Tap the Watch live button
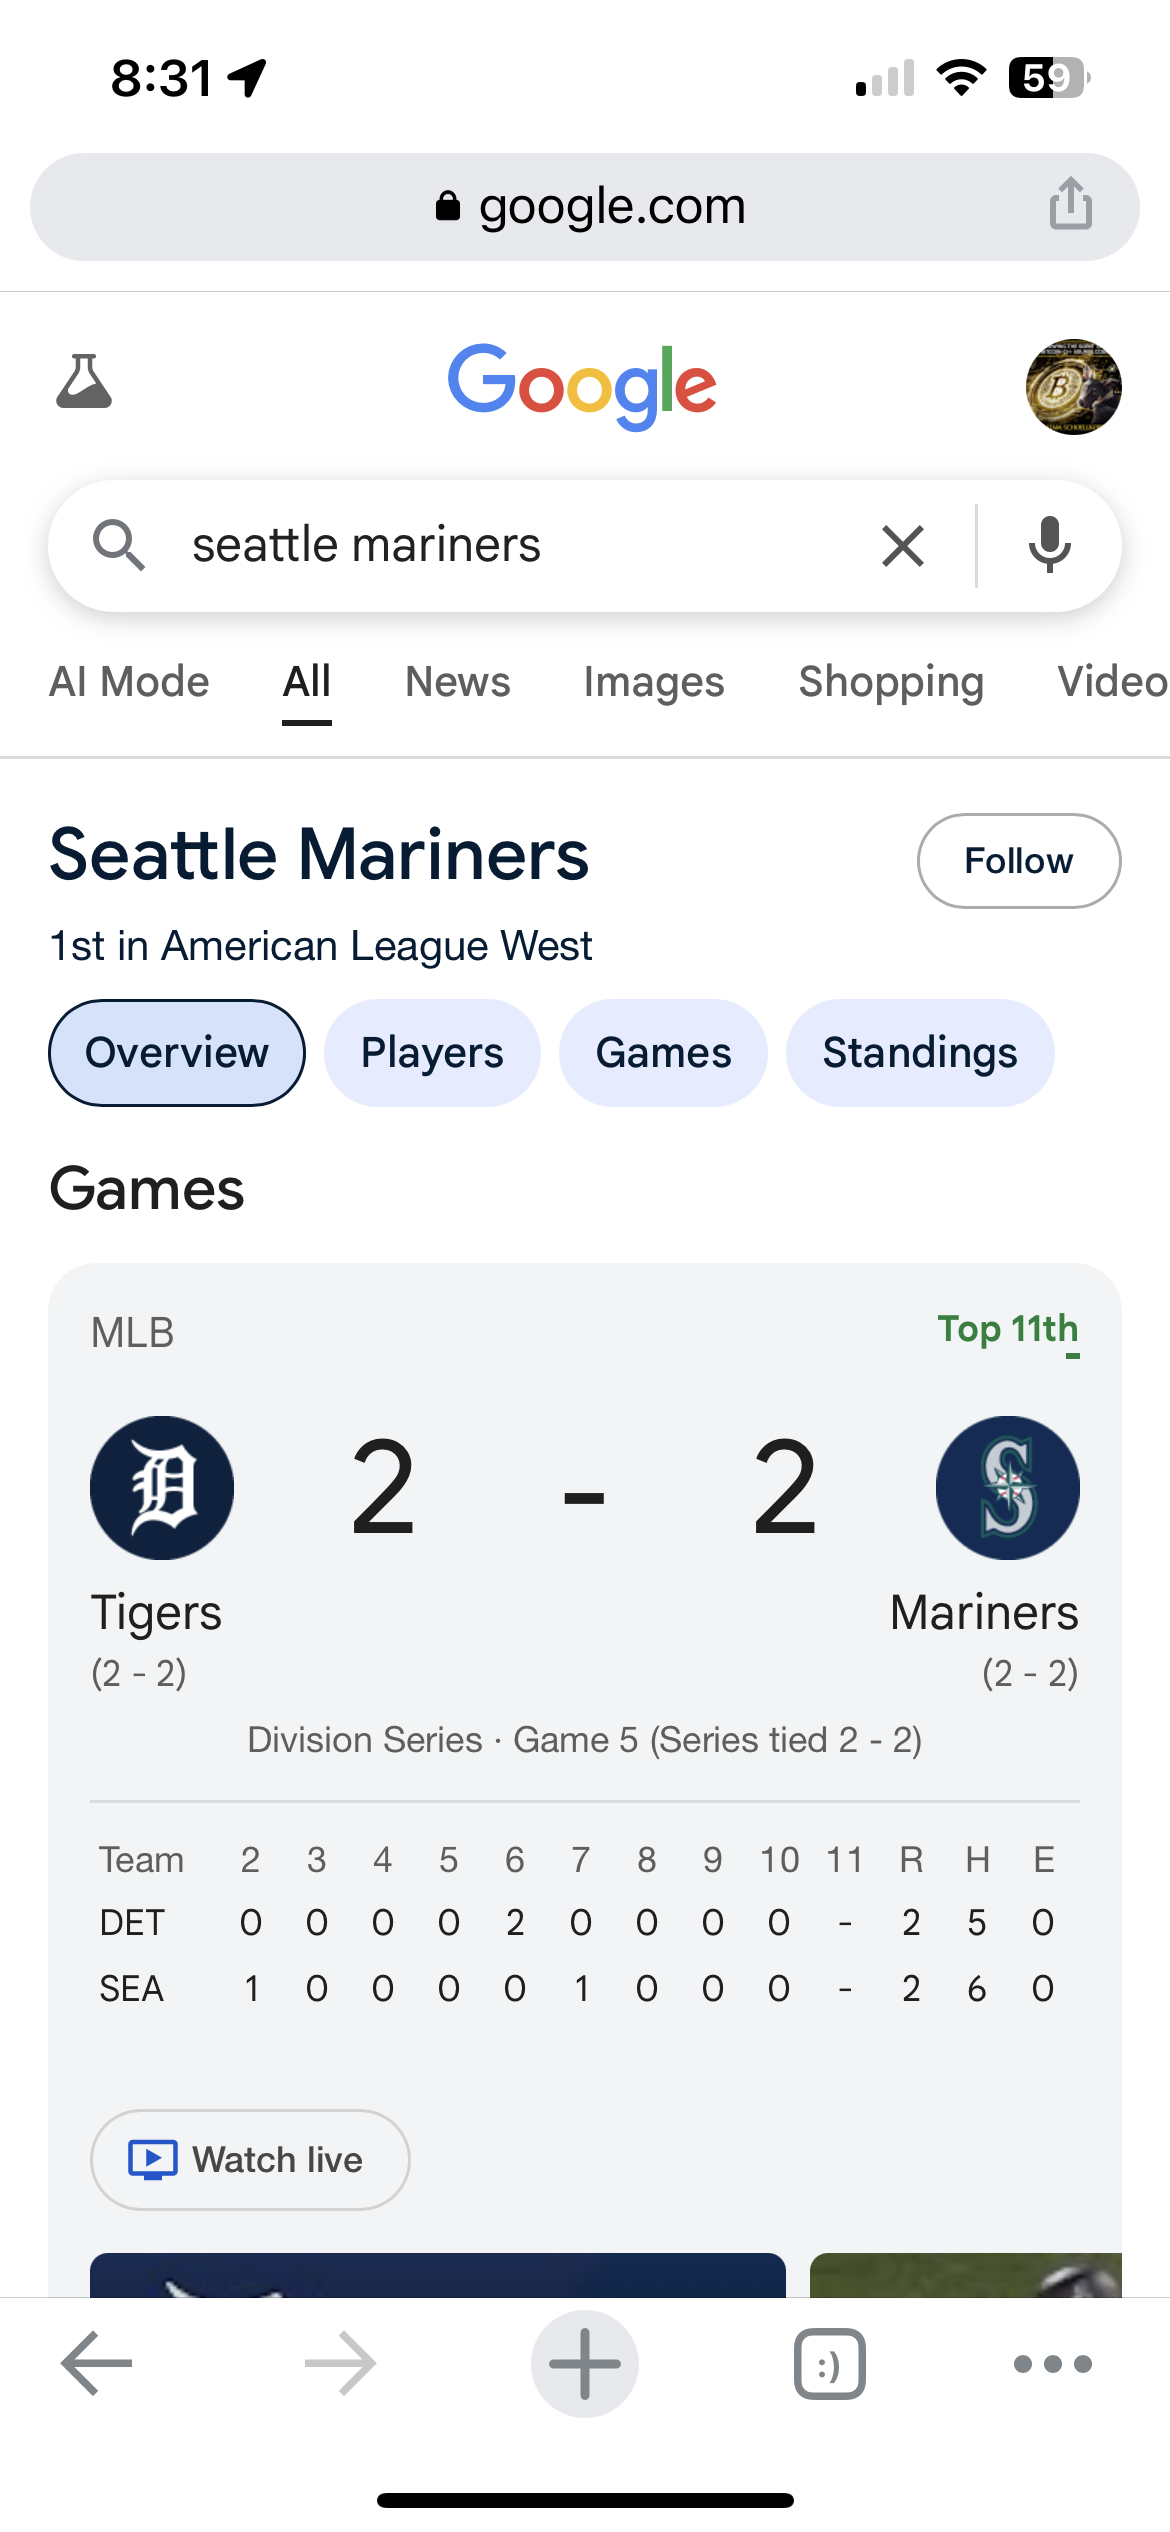Screen dimensions: 1170x2532 point(250,2160)
